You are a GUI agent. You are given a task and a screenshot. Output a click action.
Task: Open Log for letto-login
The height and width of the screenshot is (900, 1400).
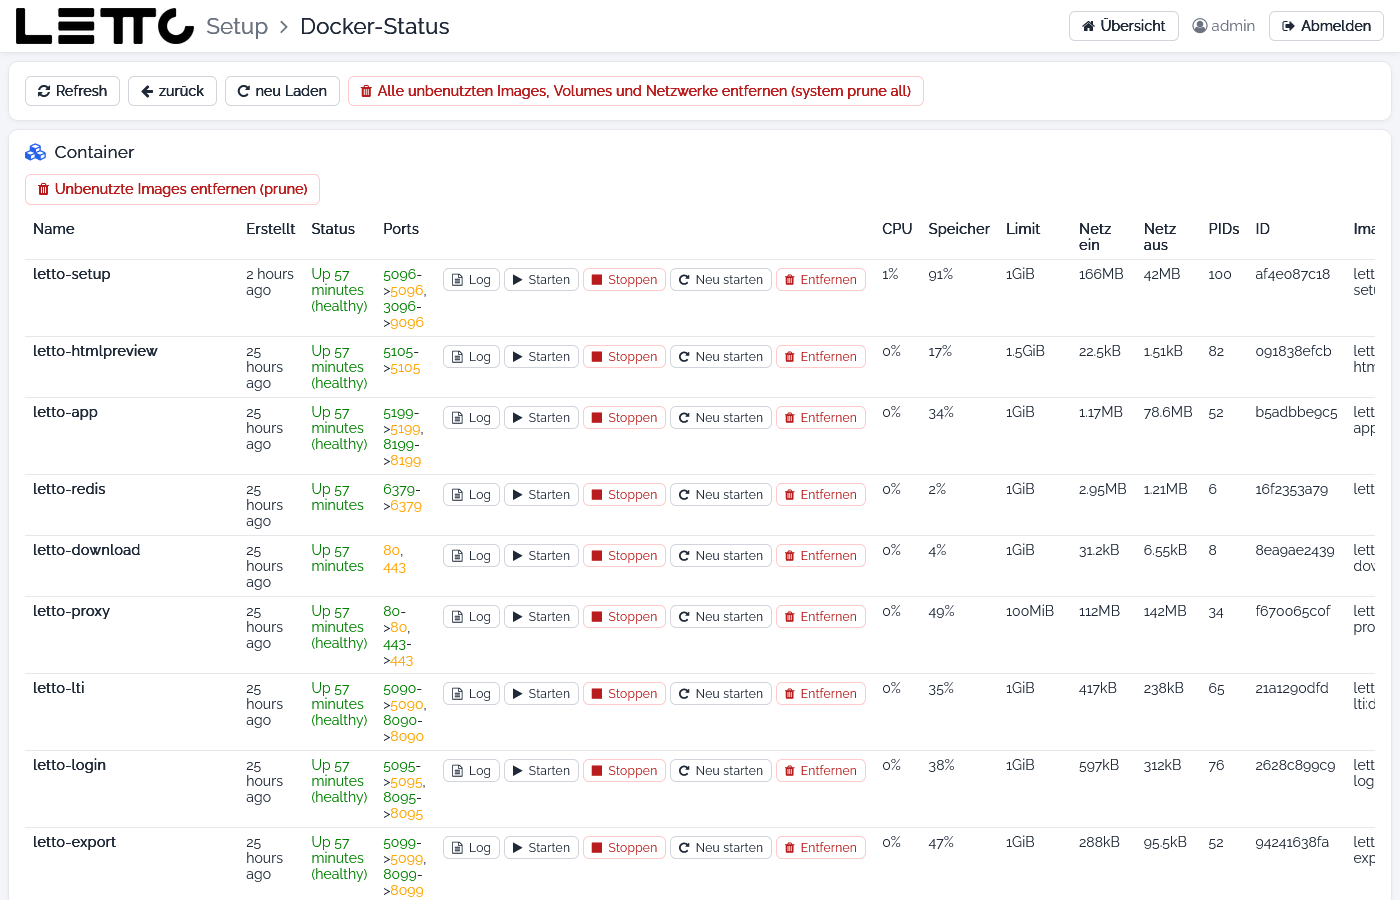click(x=471, y=771)
